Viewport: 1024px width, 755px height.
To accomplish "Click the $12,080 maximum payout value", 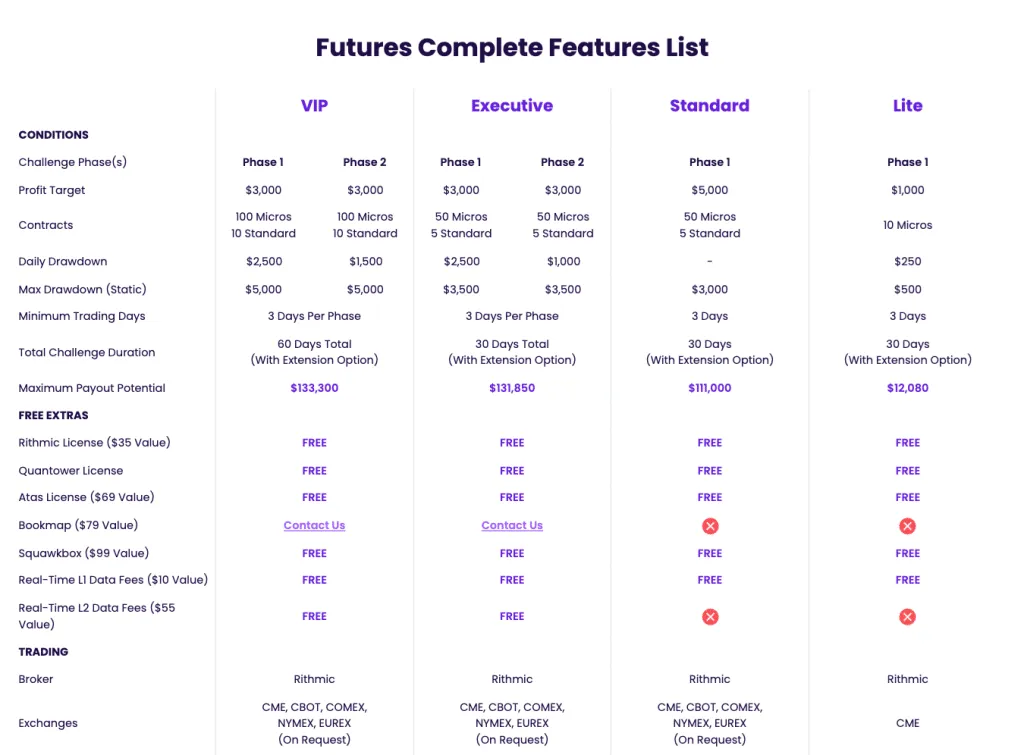I will point(907,388).
